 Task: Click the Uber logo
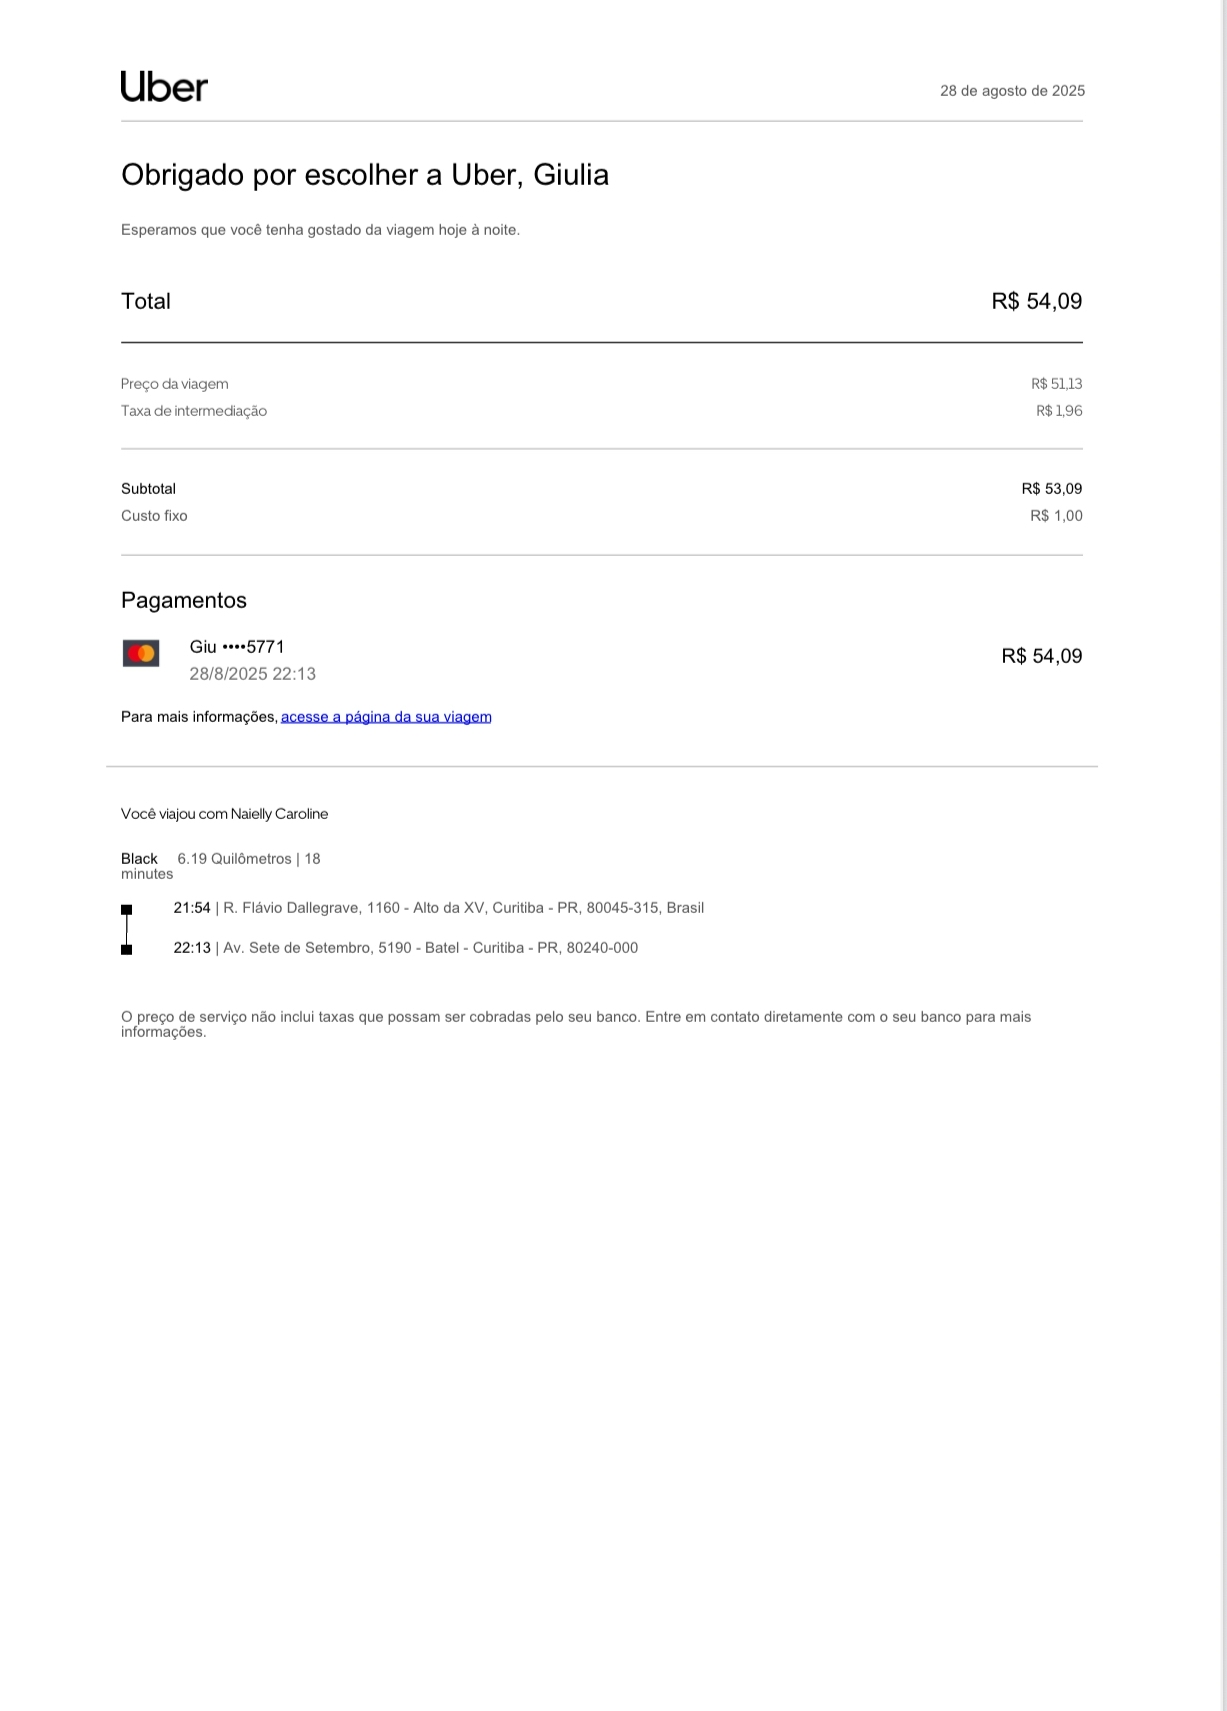tap(164, 87)
